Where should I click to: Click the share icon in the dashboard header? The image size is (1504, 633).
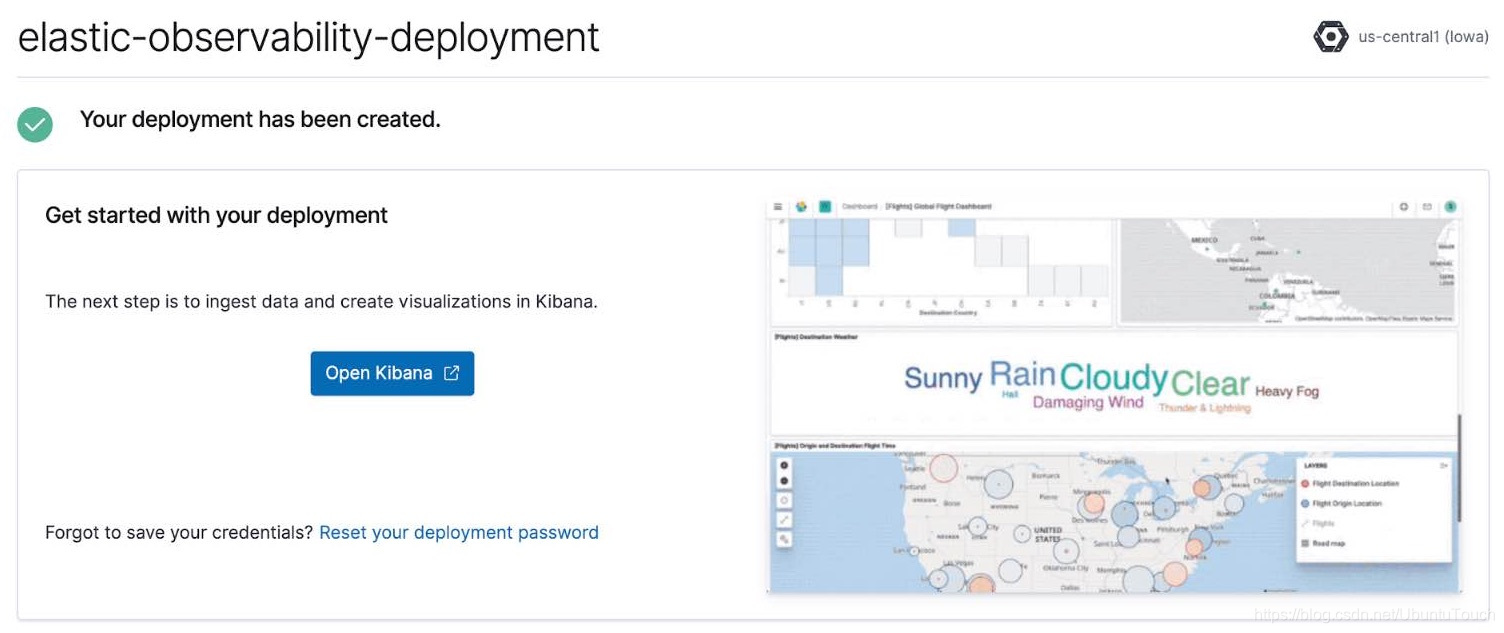1426,206
